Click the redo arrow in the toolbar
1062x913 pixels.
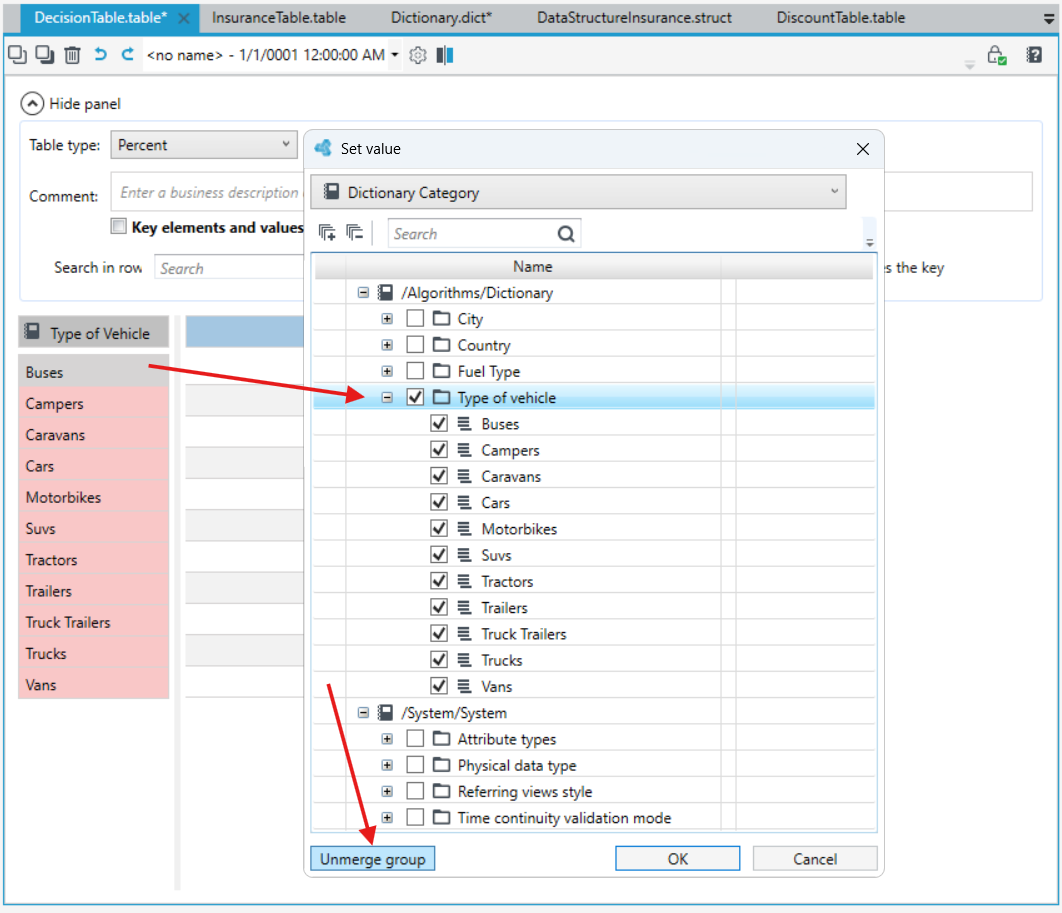click(127, 54)
